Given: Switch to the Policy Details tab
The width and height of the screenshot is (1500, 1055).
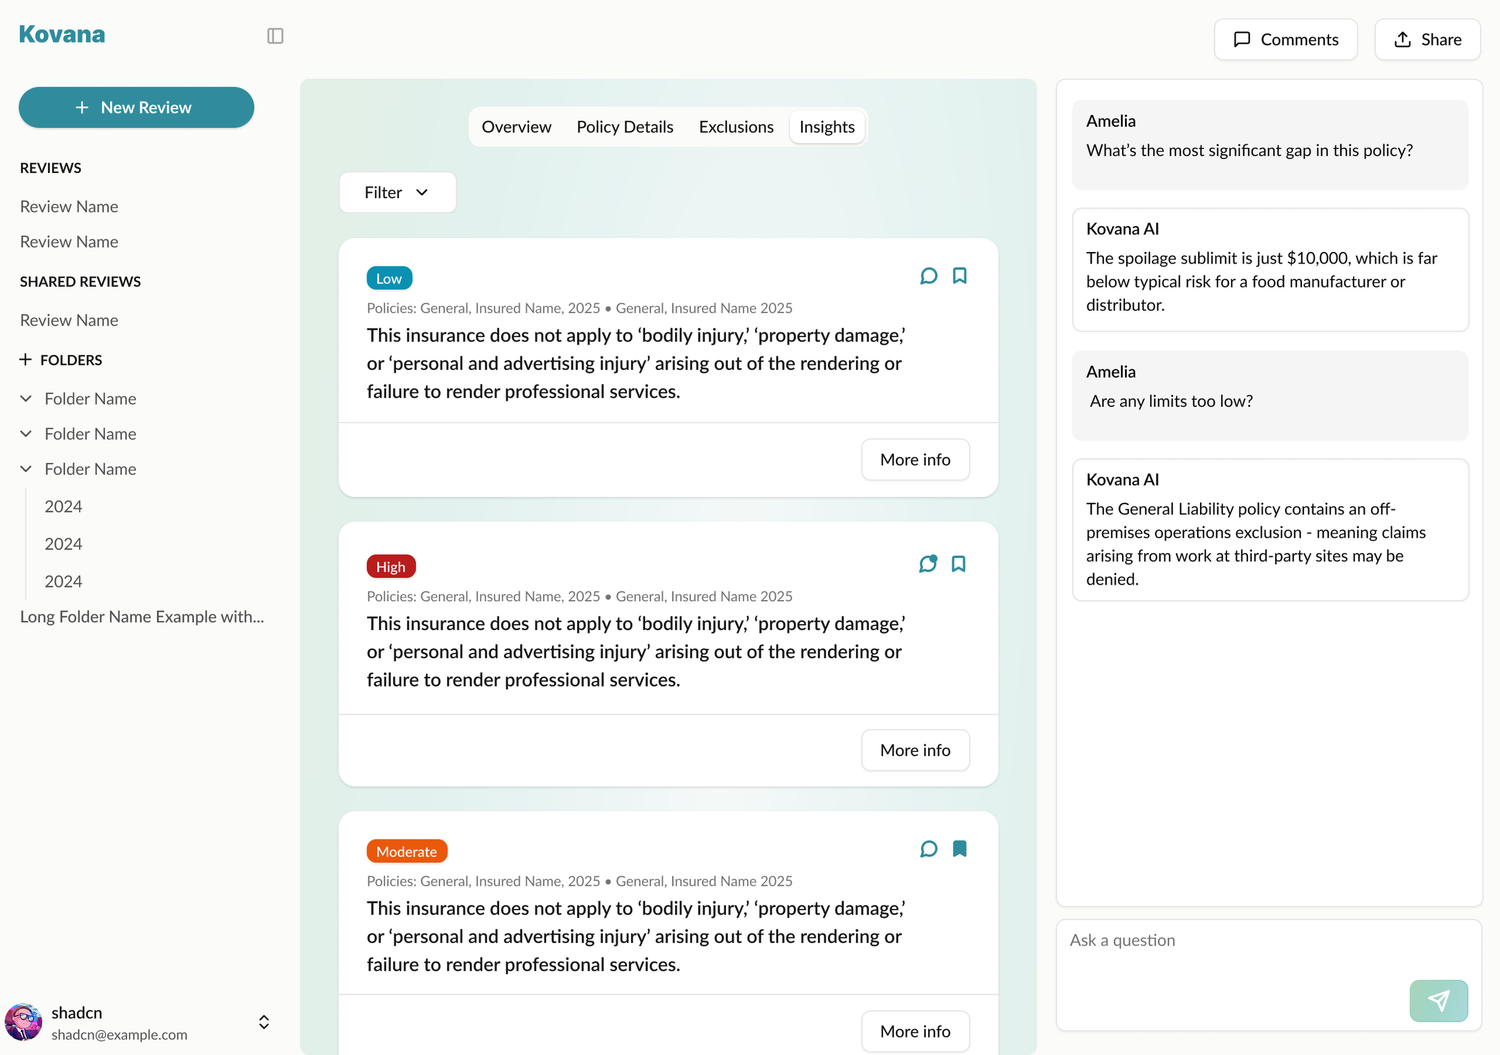Looking at the screenshot, I should [625, 127].
